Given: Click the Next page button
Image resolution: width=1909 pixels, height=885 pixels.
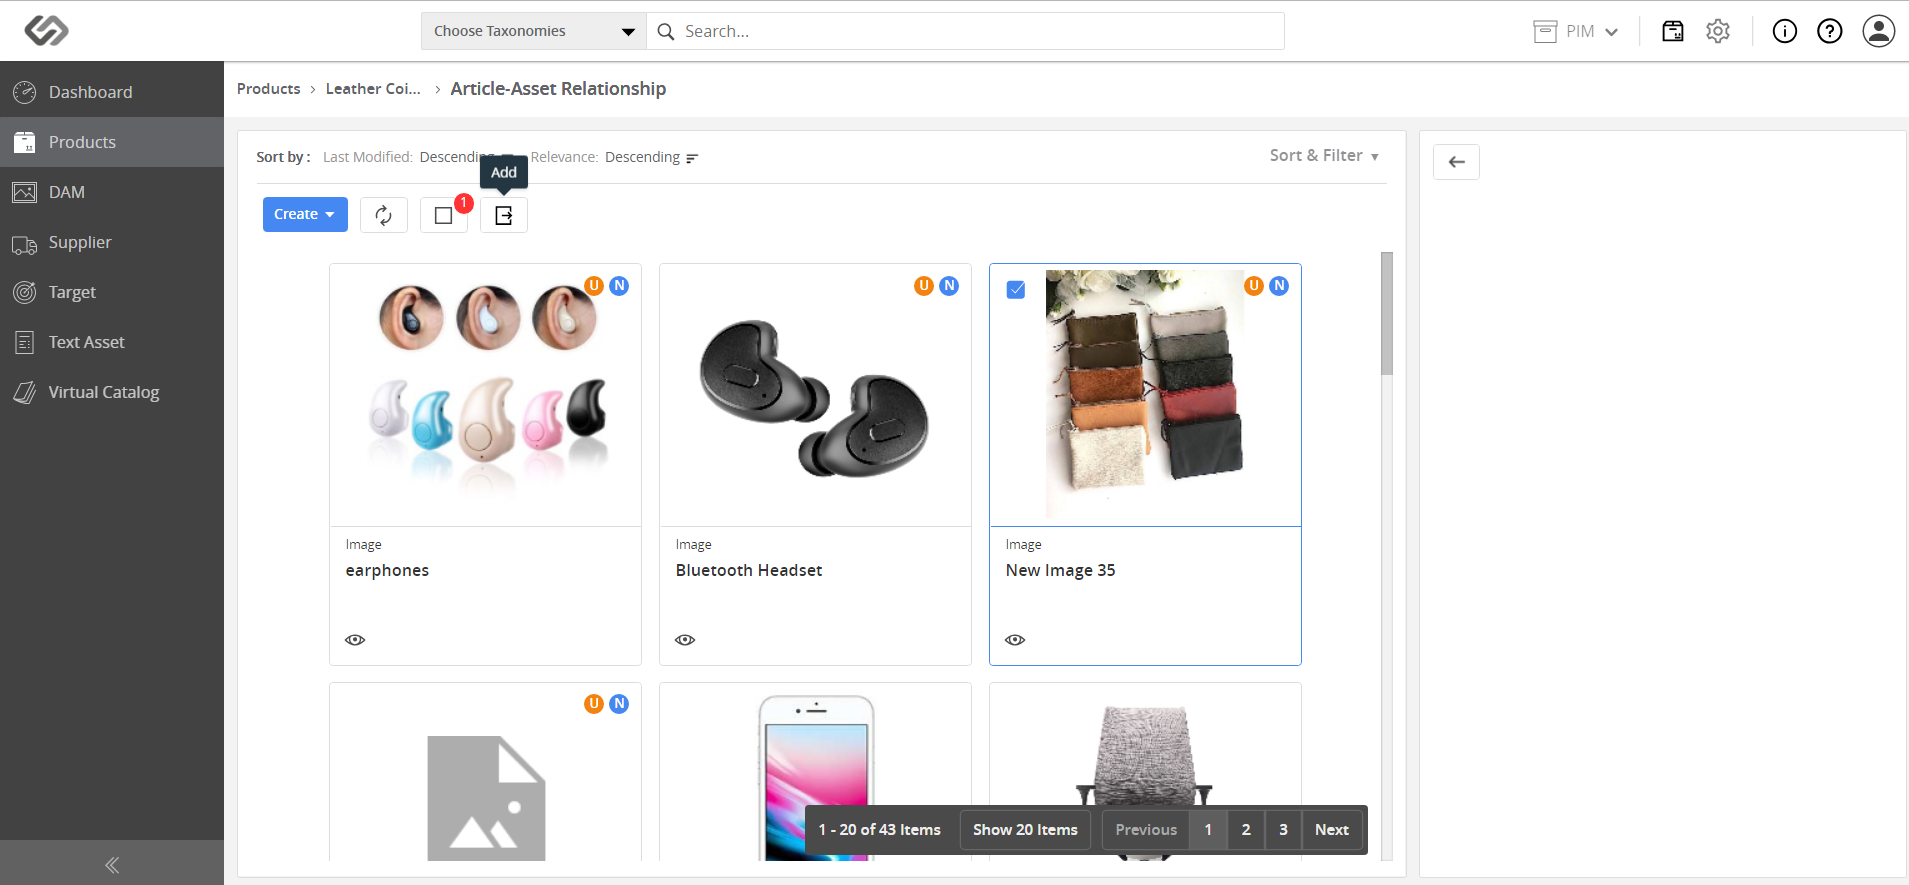Looking at the screenshot, I should tap(1332, 830).
